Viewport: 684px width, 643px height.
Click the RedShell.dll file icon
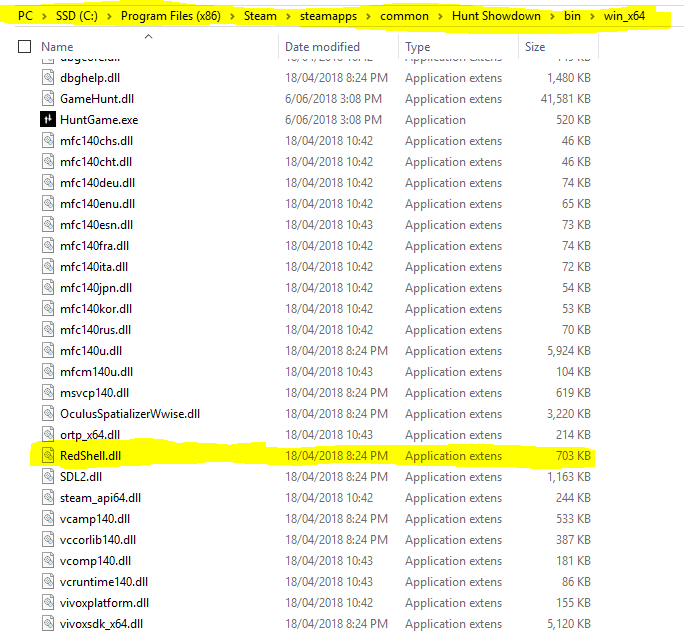(x=48, y=455)
